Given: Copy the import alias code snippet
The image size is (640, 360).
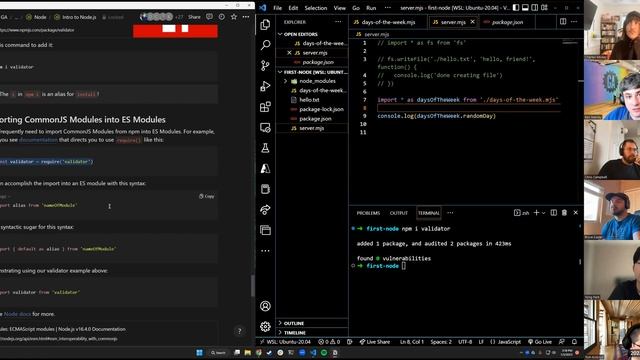Looking at the screenshot, I should (207, 196).
